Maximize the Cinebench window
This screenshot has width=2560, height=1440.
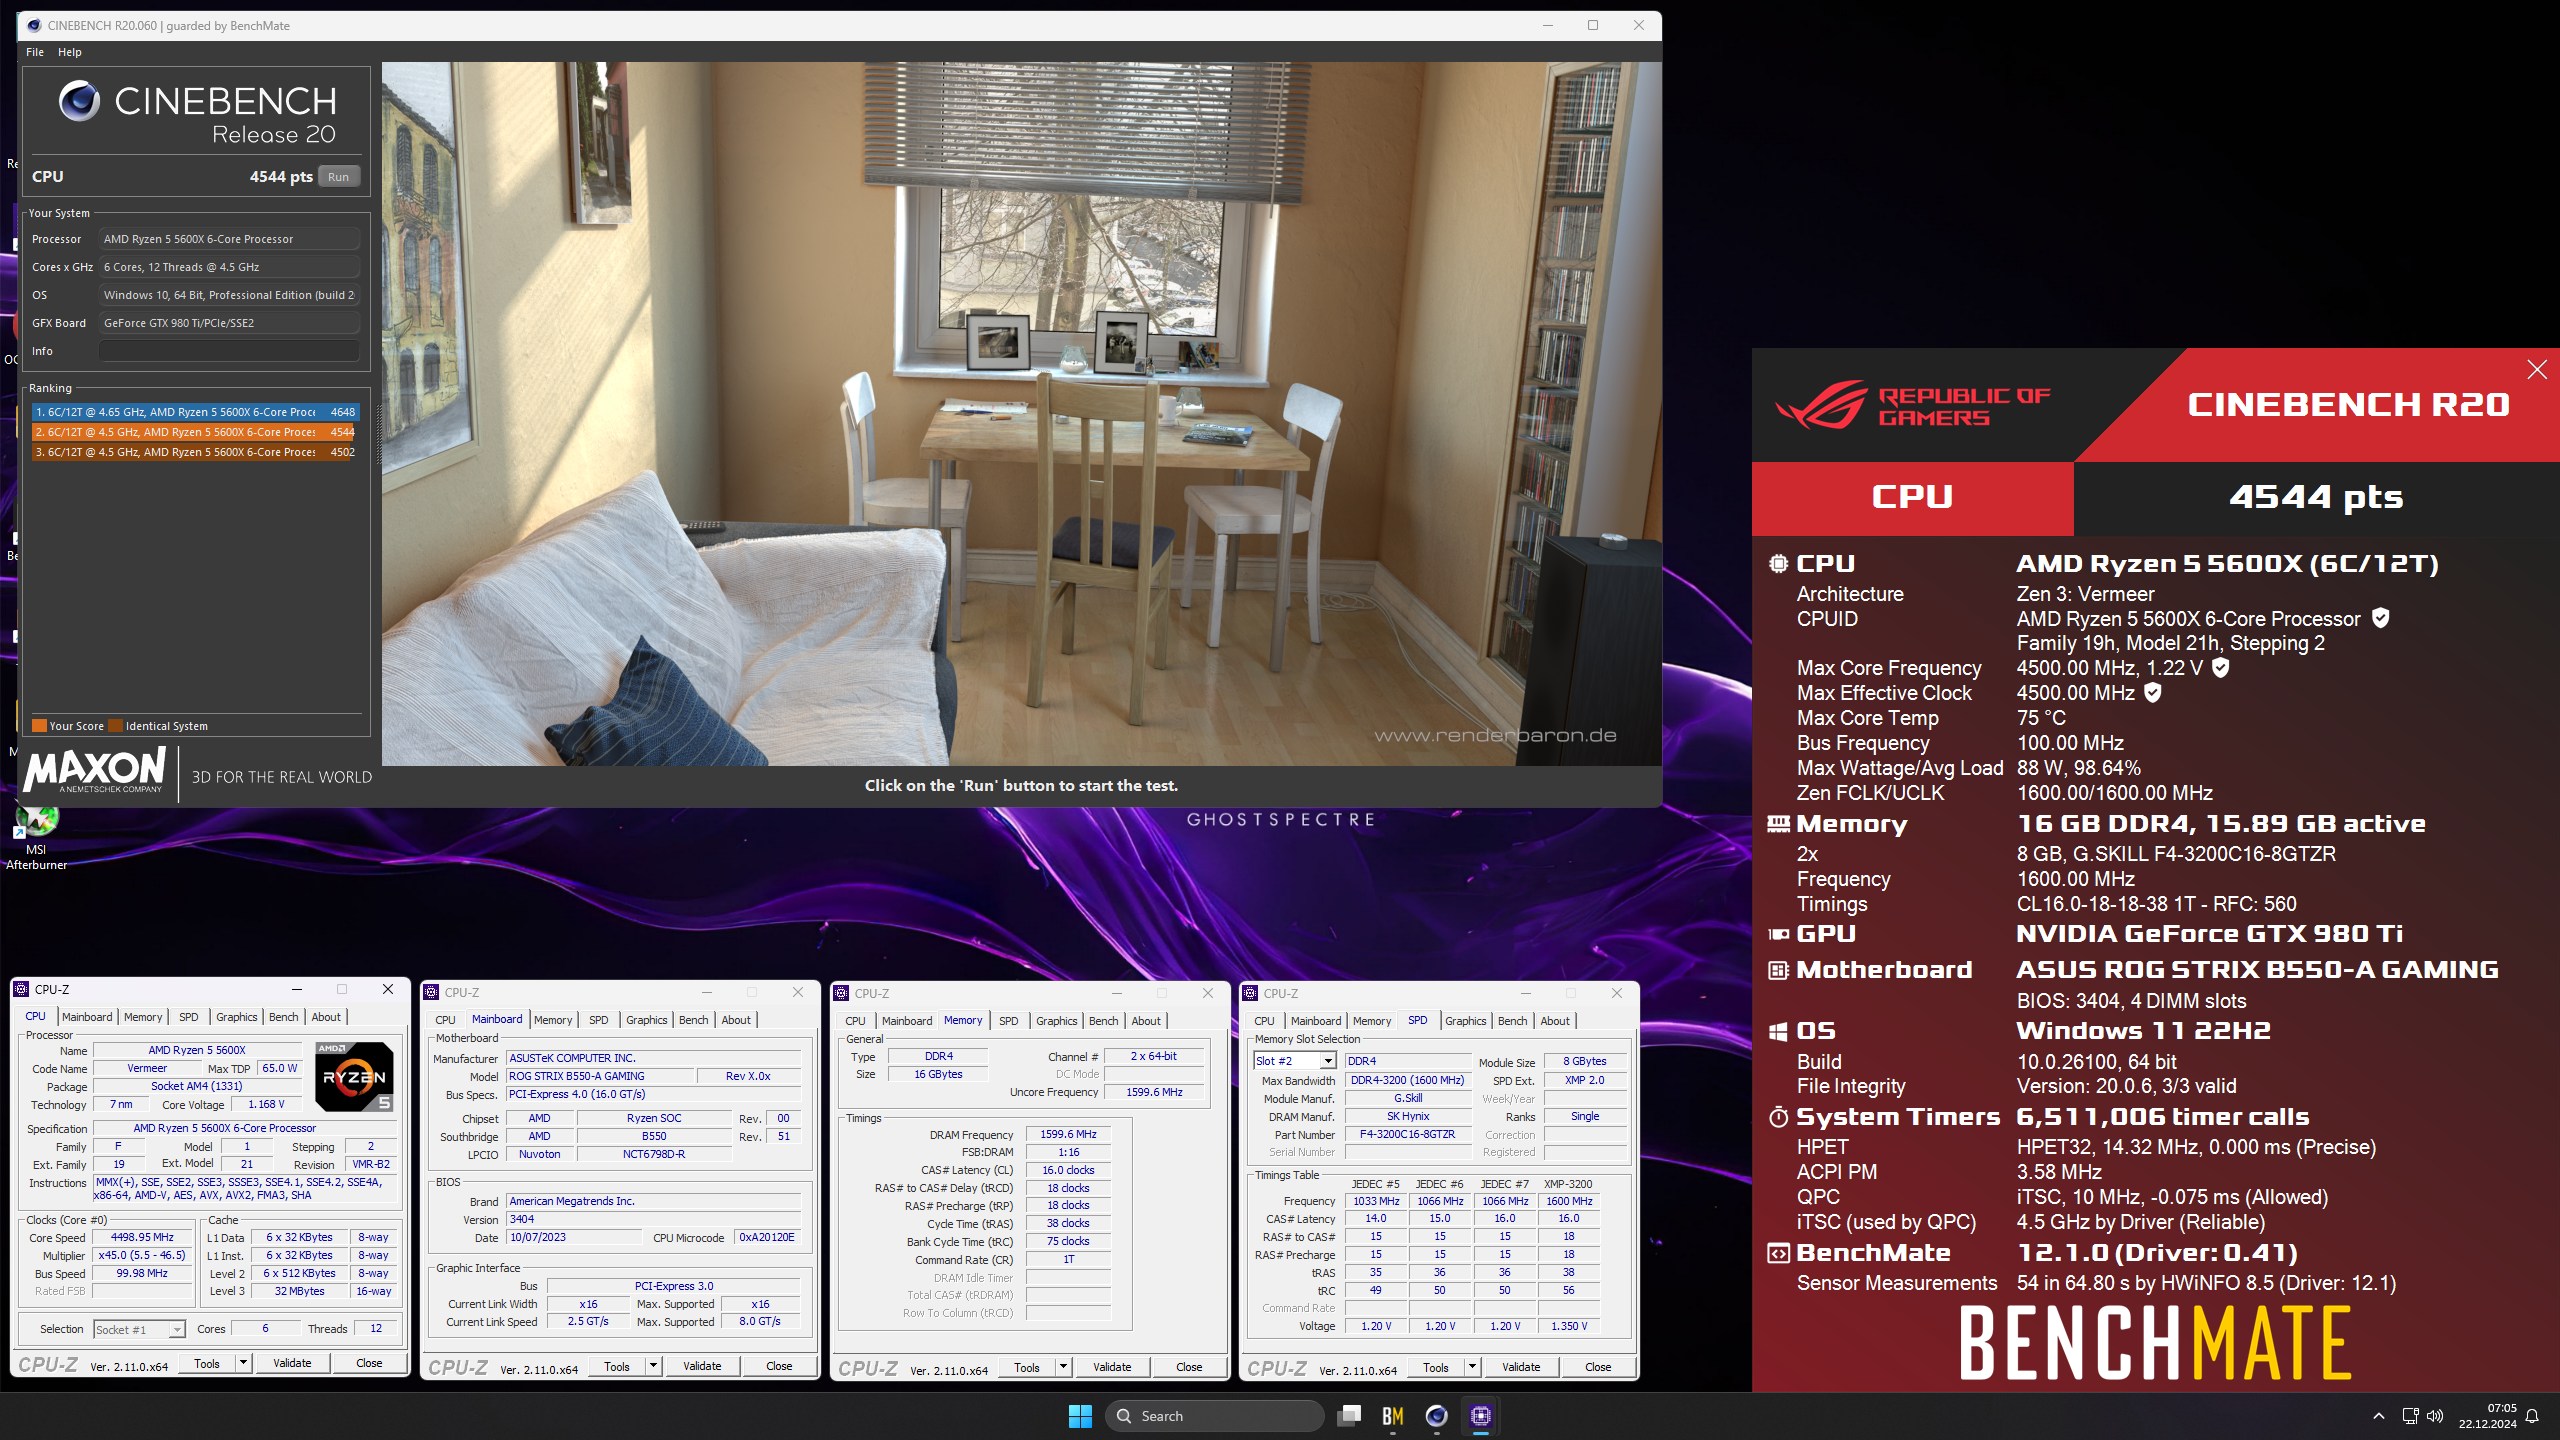pos(1593,25)
